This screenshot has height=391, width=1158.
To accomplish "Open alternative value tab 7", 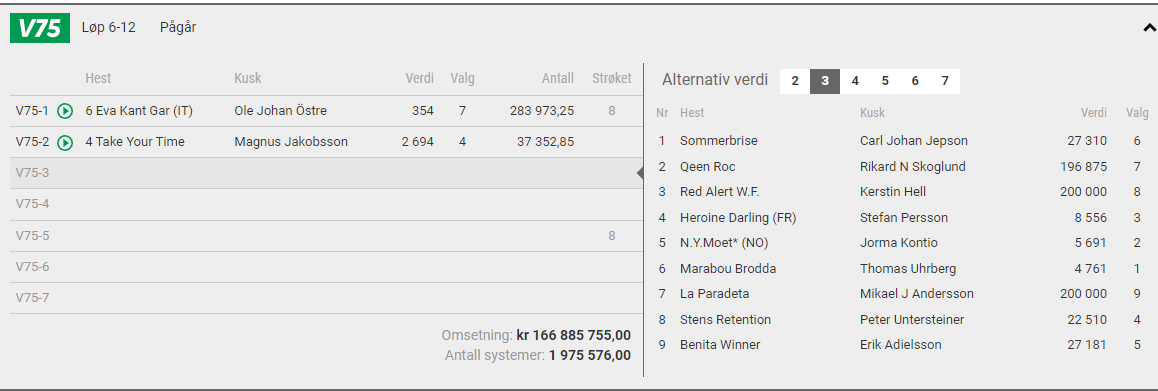I will tap(945, 81).
